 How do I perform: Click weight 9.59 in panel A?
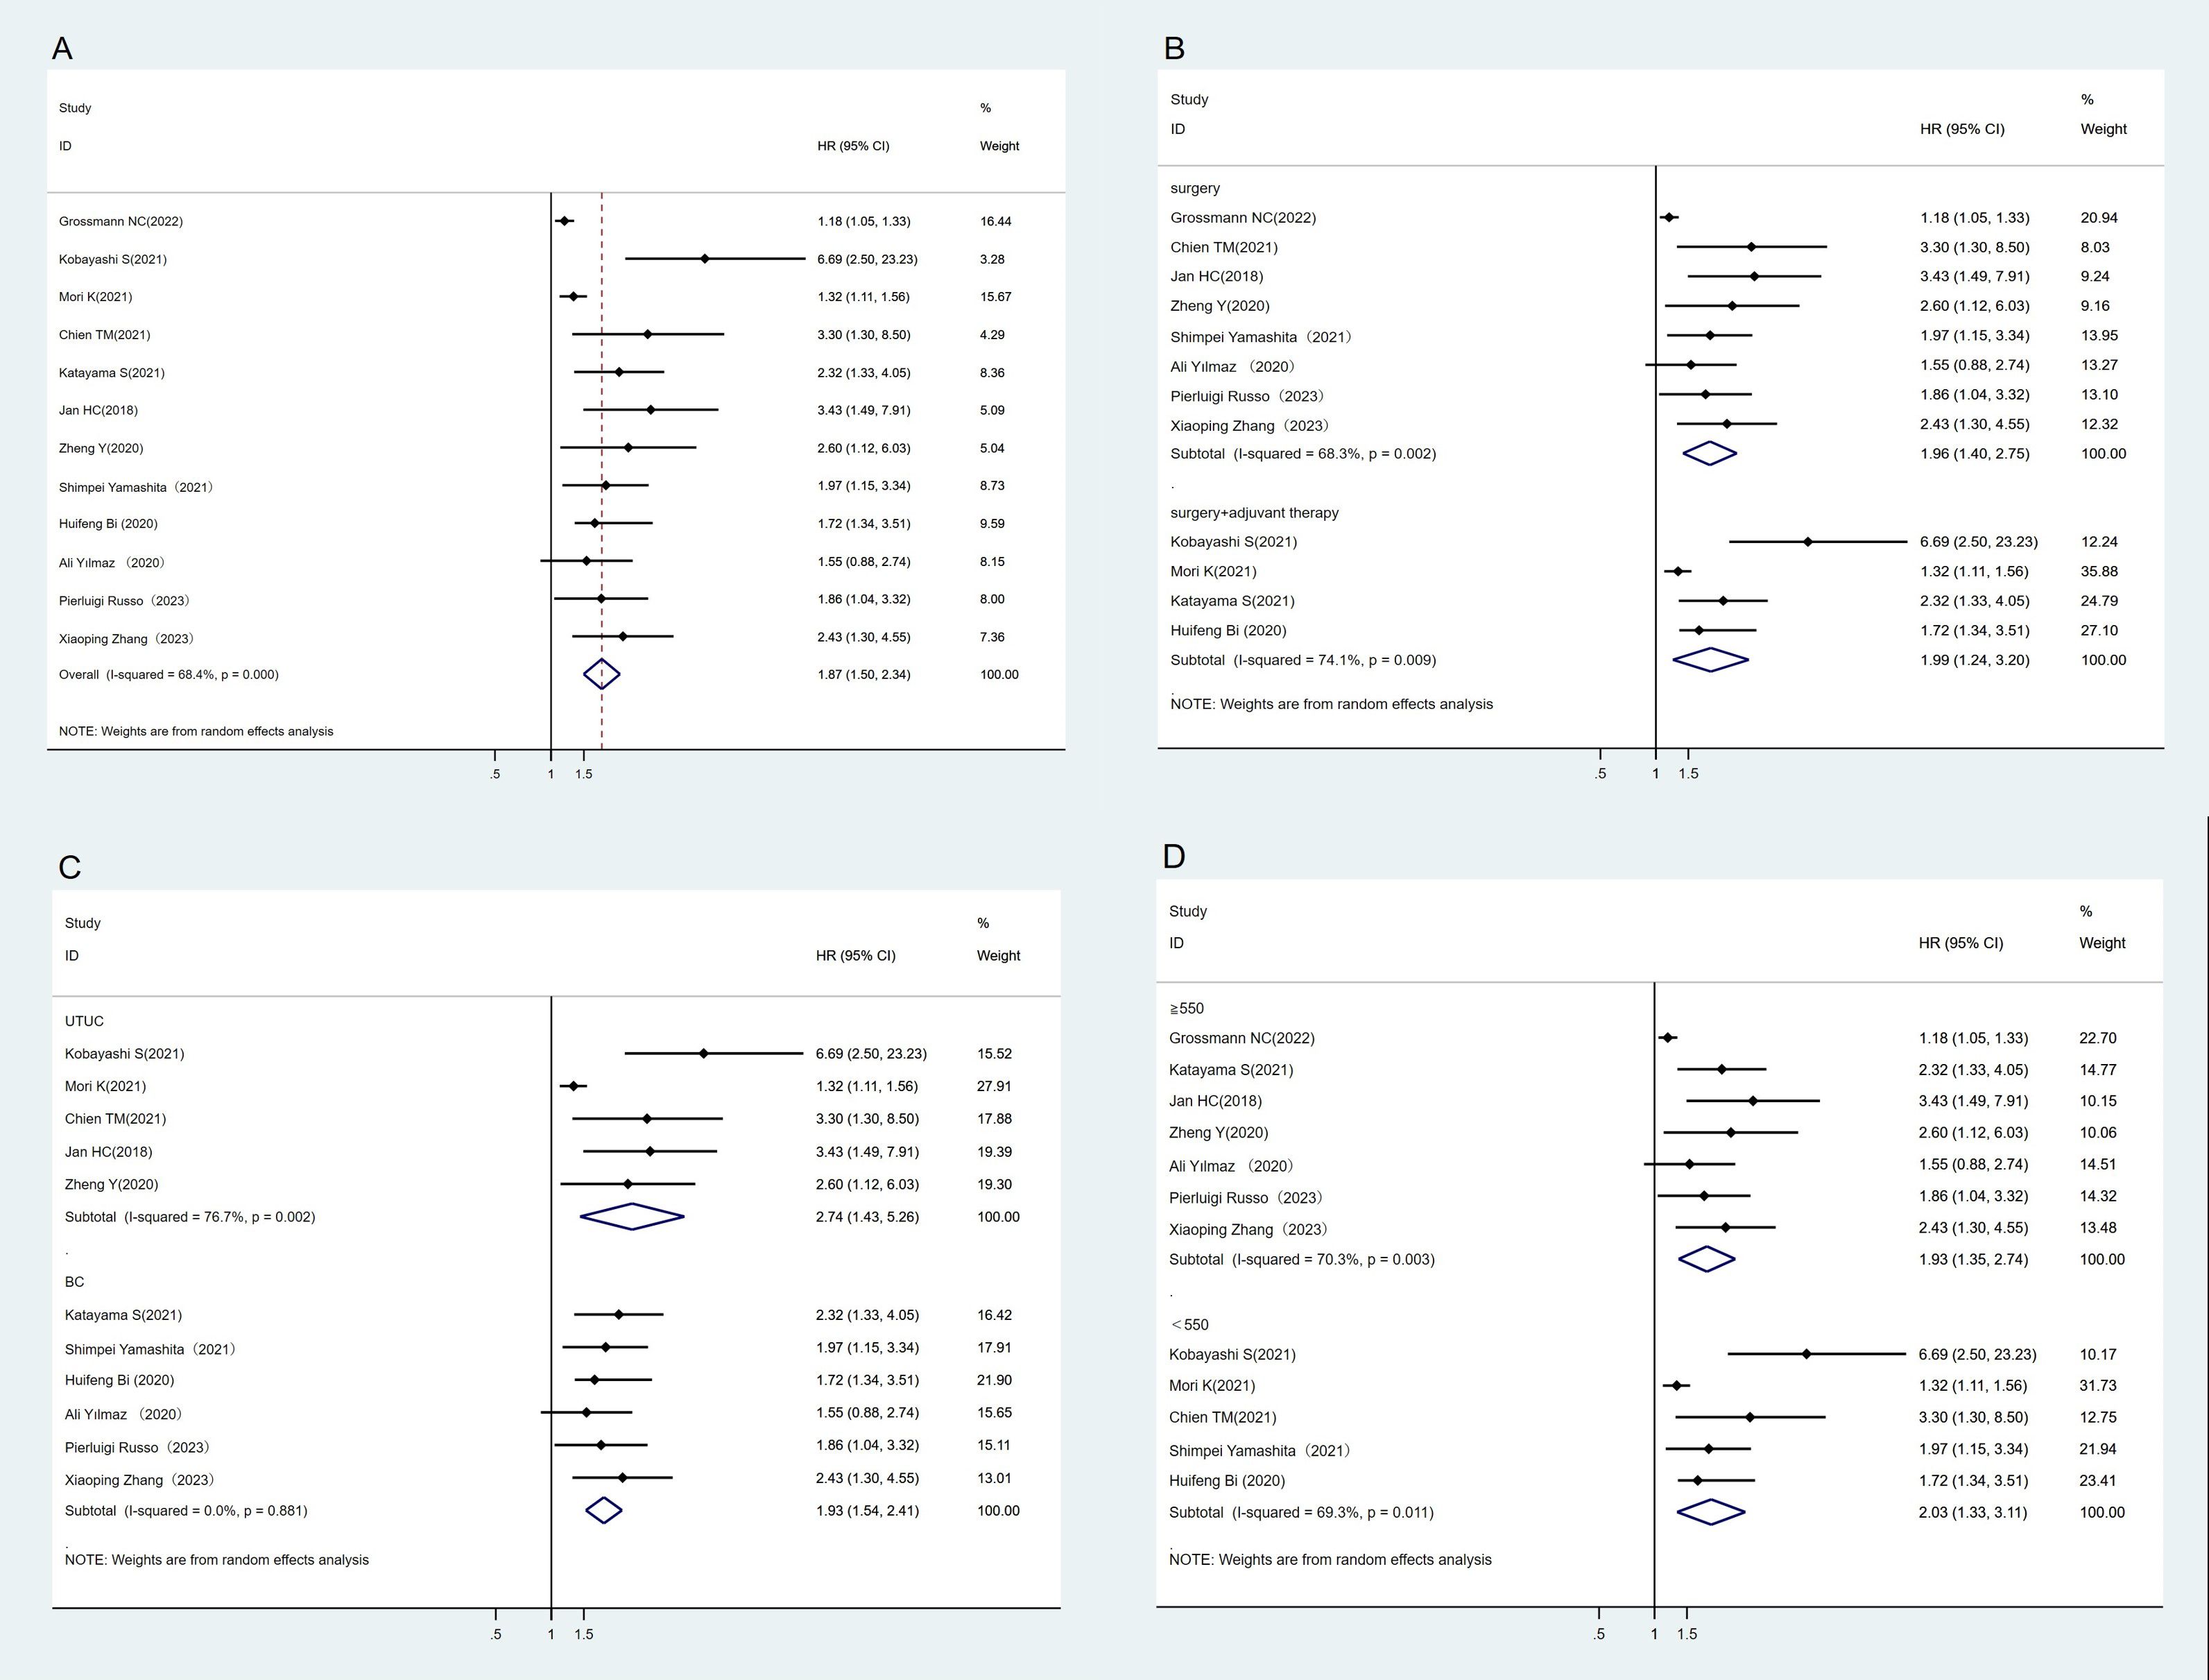click(x=992, y=523)
